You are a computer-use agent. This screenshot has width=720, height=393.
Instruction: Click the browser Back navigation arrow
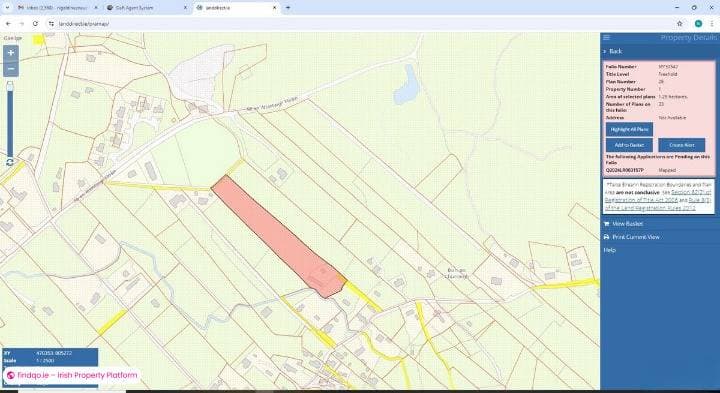(x=8, y=23)
